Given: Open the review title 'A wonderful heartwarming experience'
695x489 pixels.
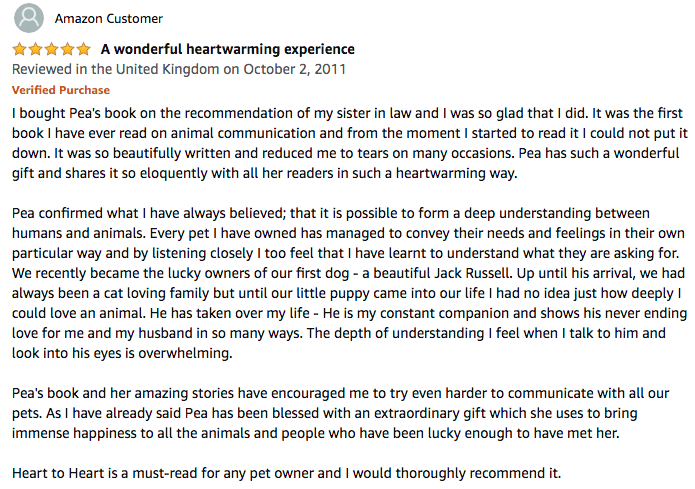Looking at the screenshot, I should pos(228,49).
